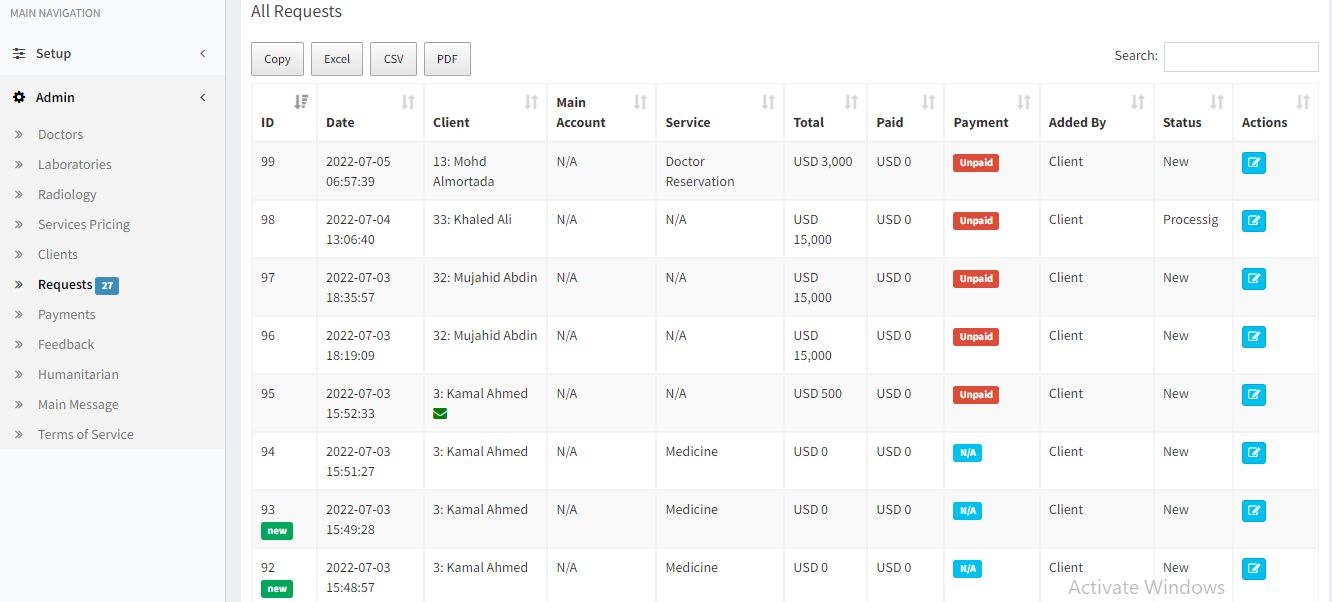
Task: Click the edit icon for request 93
Action: [x=1253, y=510]
